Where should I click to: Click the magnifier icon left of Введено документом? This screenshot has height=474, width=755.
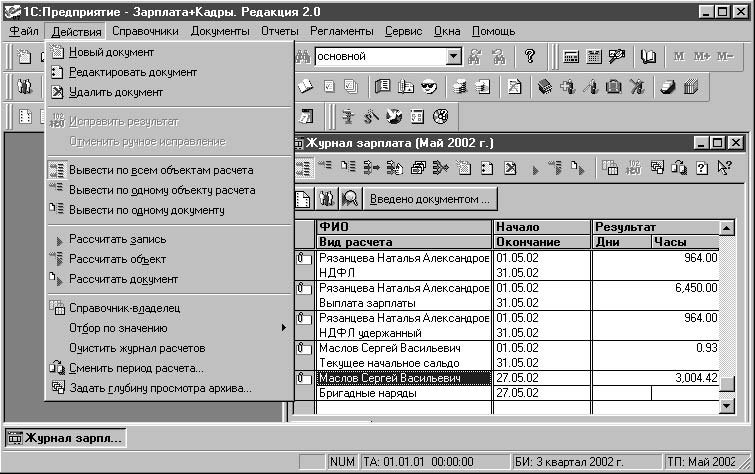350,199
